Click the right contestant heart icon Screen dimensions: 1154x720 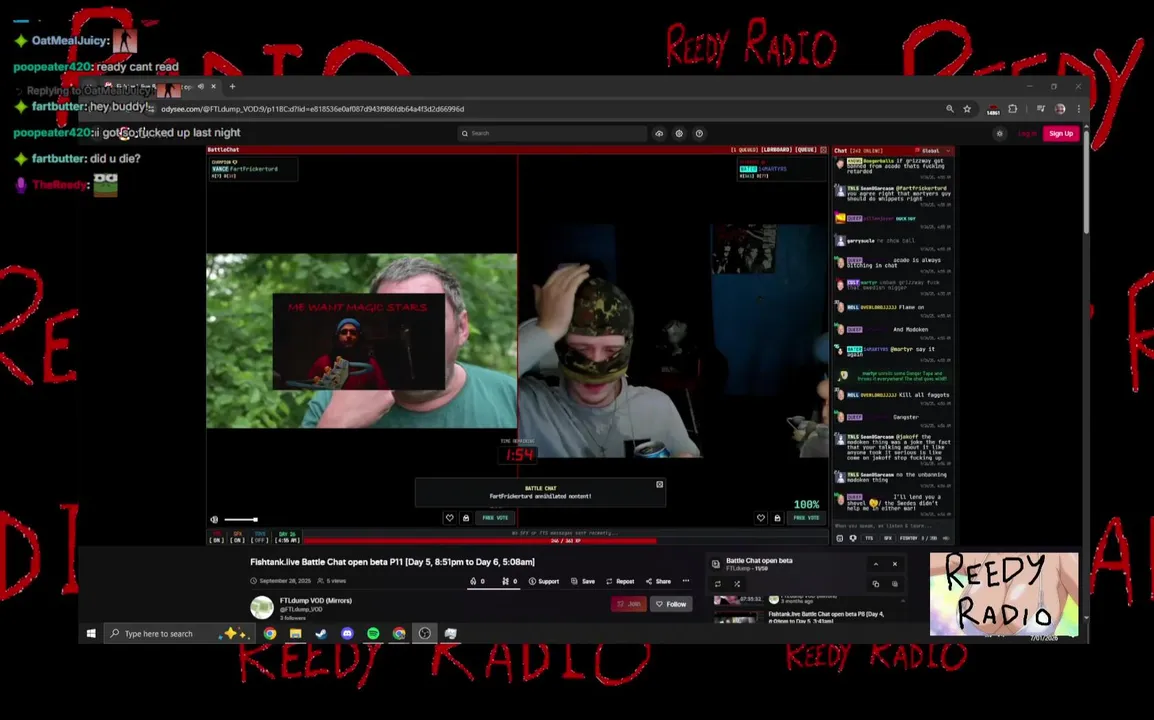pos(761,518)
